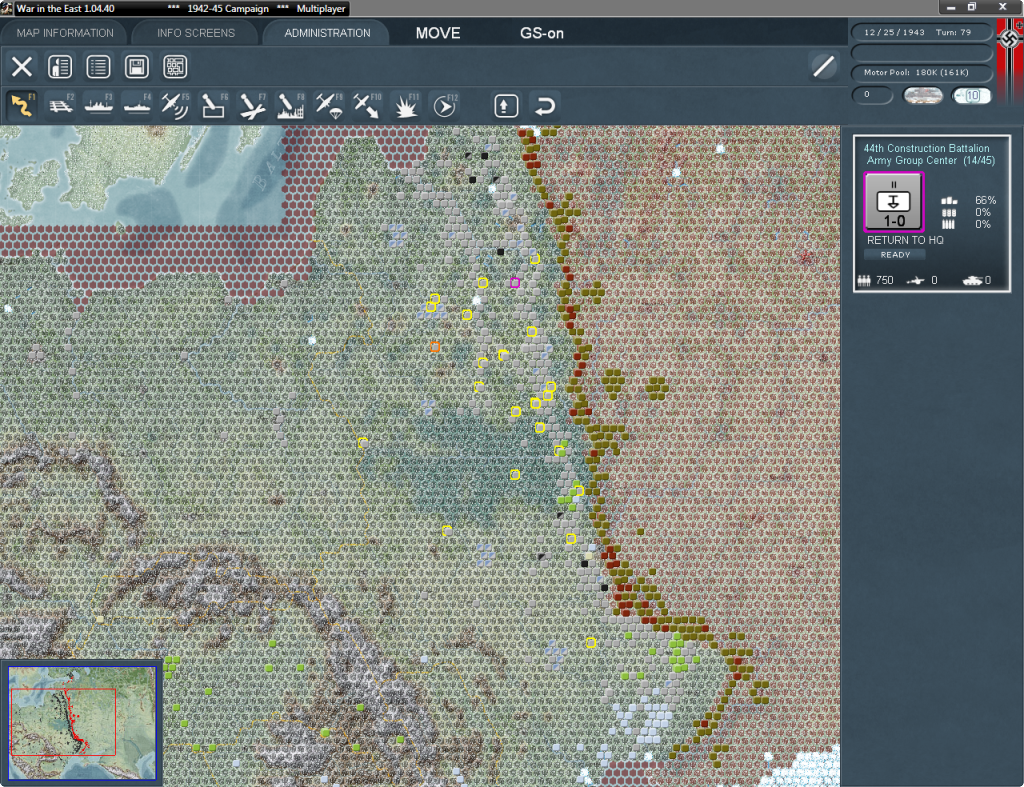Viewport: 1024px width, 787px height.
Task: Click the 44th Construction Battalion unit name
Action: click(926, 148)
